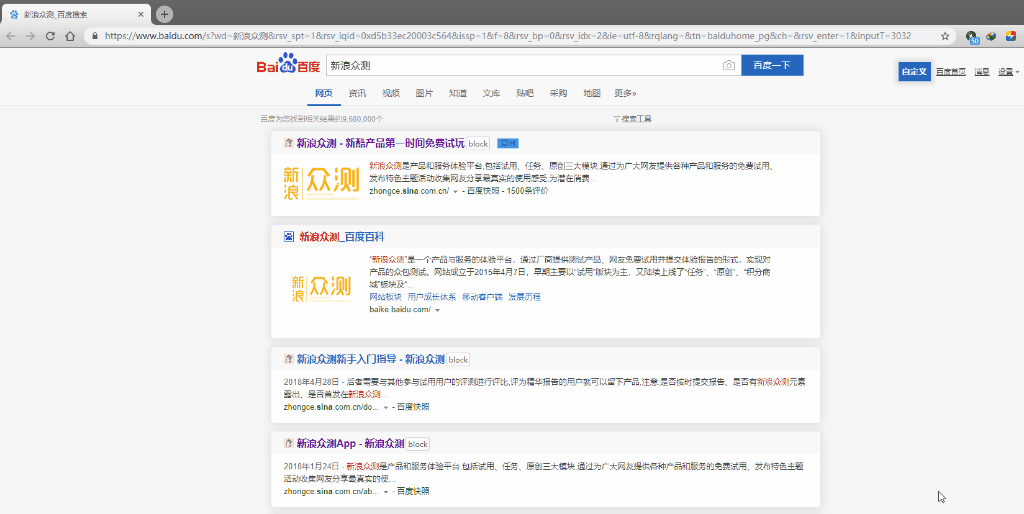Switch to the 资讯 tab
Screen dimensions: 1024x514
pyautogui.click(x=357, y=93)
